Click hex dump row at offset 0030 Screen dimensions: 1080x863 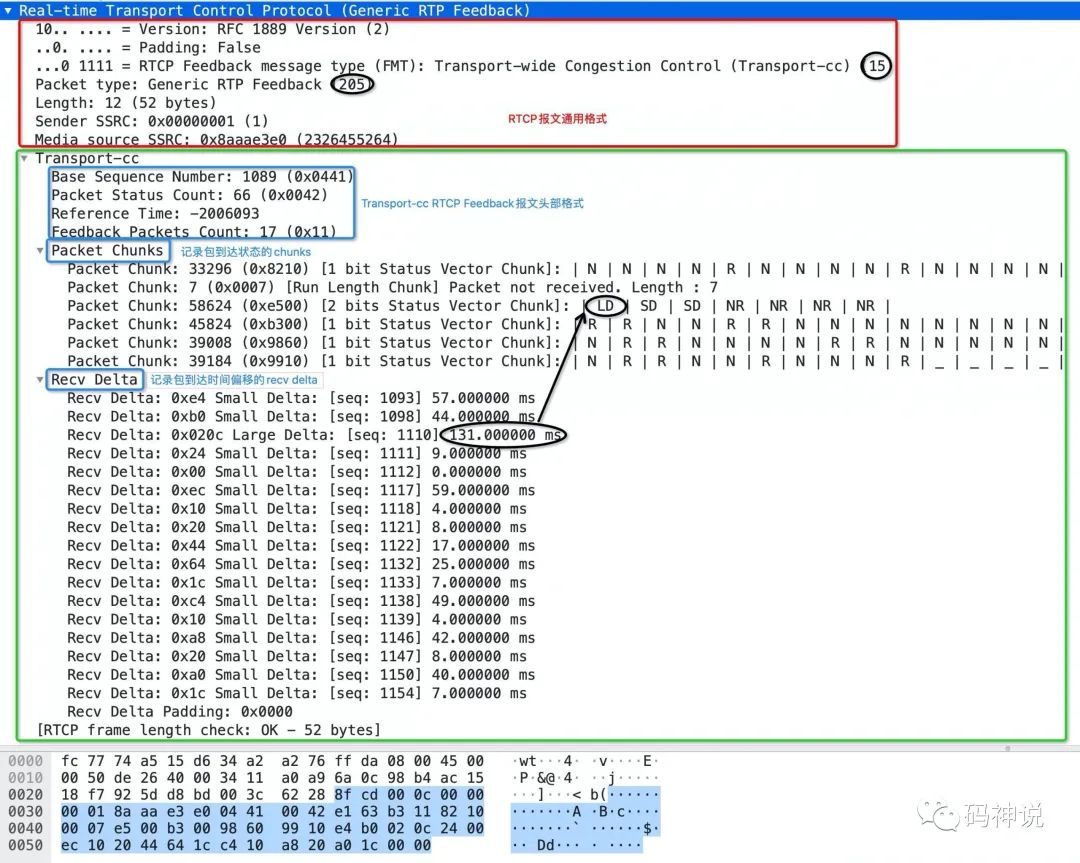(x=272, y=809)
